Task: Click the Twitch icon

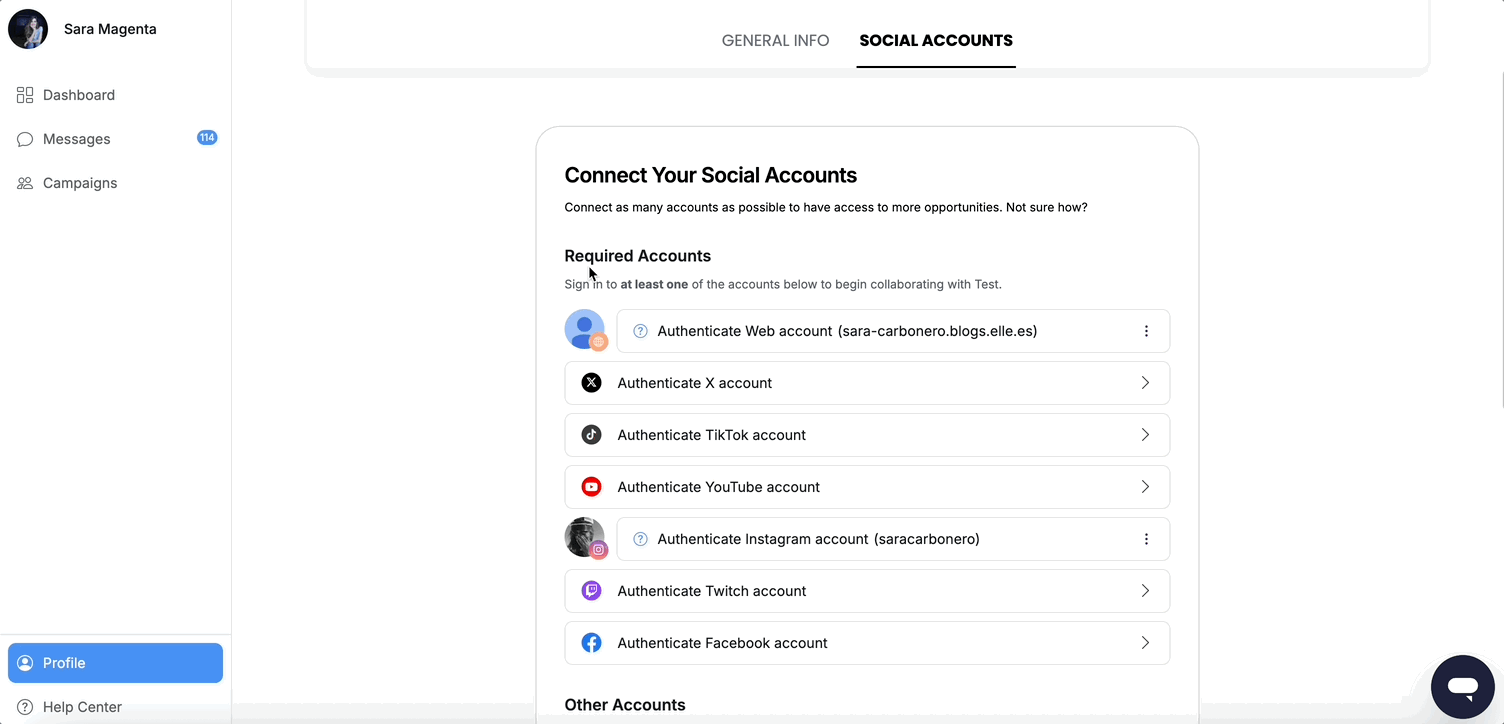Action: [591, 590]
